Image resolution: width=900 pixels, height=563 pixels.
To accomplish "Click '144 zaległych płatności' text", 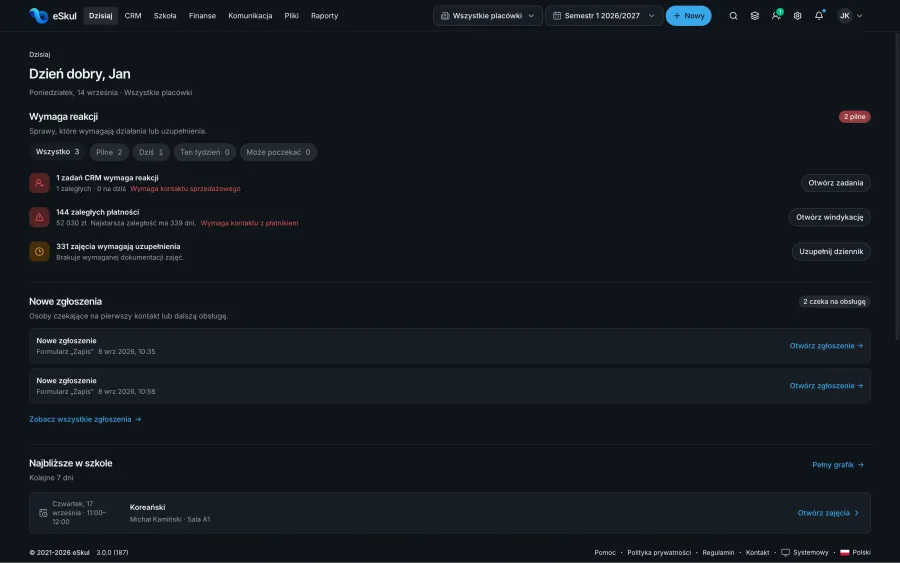I will [98, 212].
